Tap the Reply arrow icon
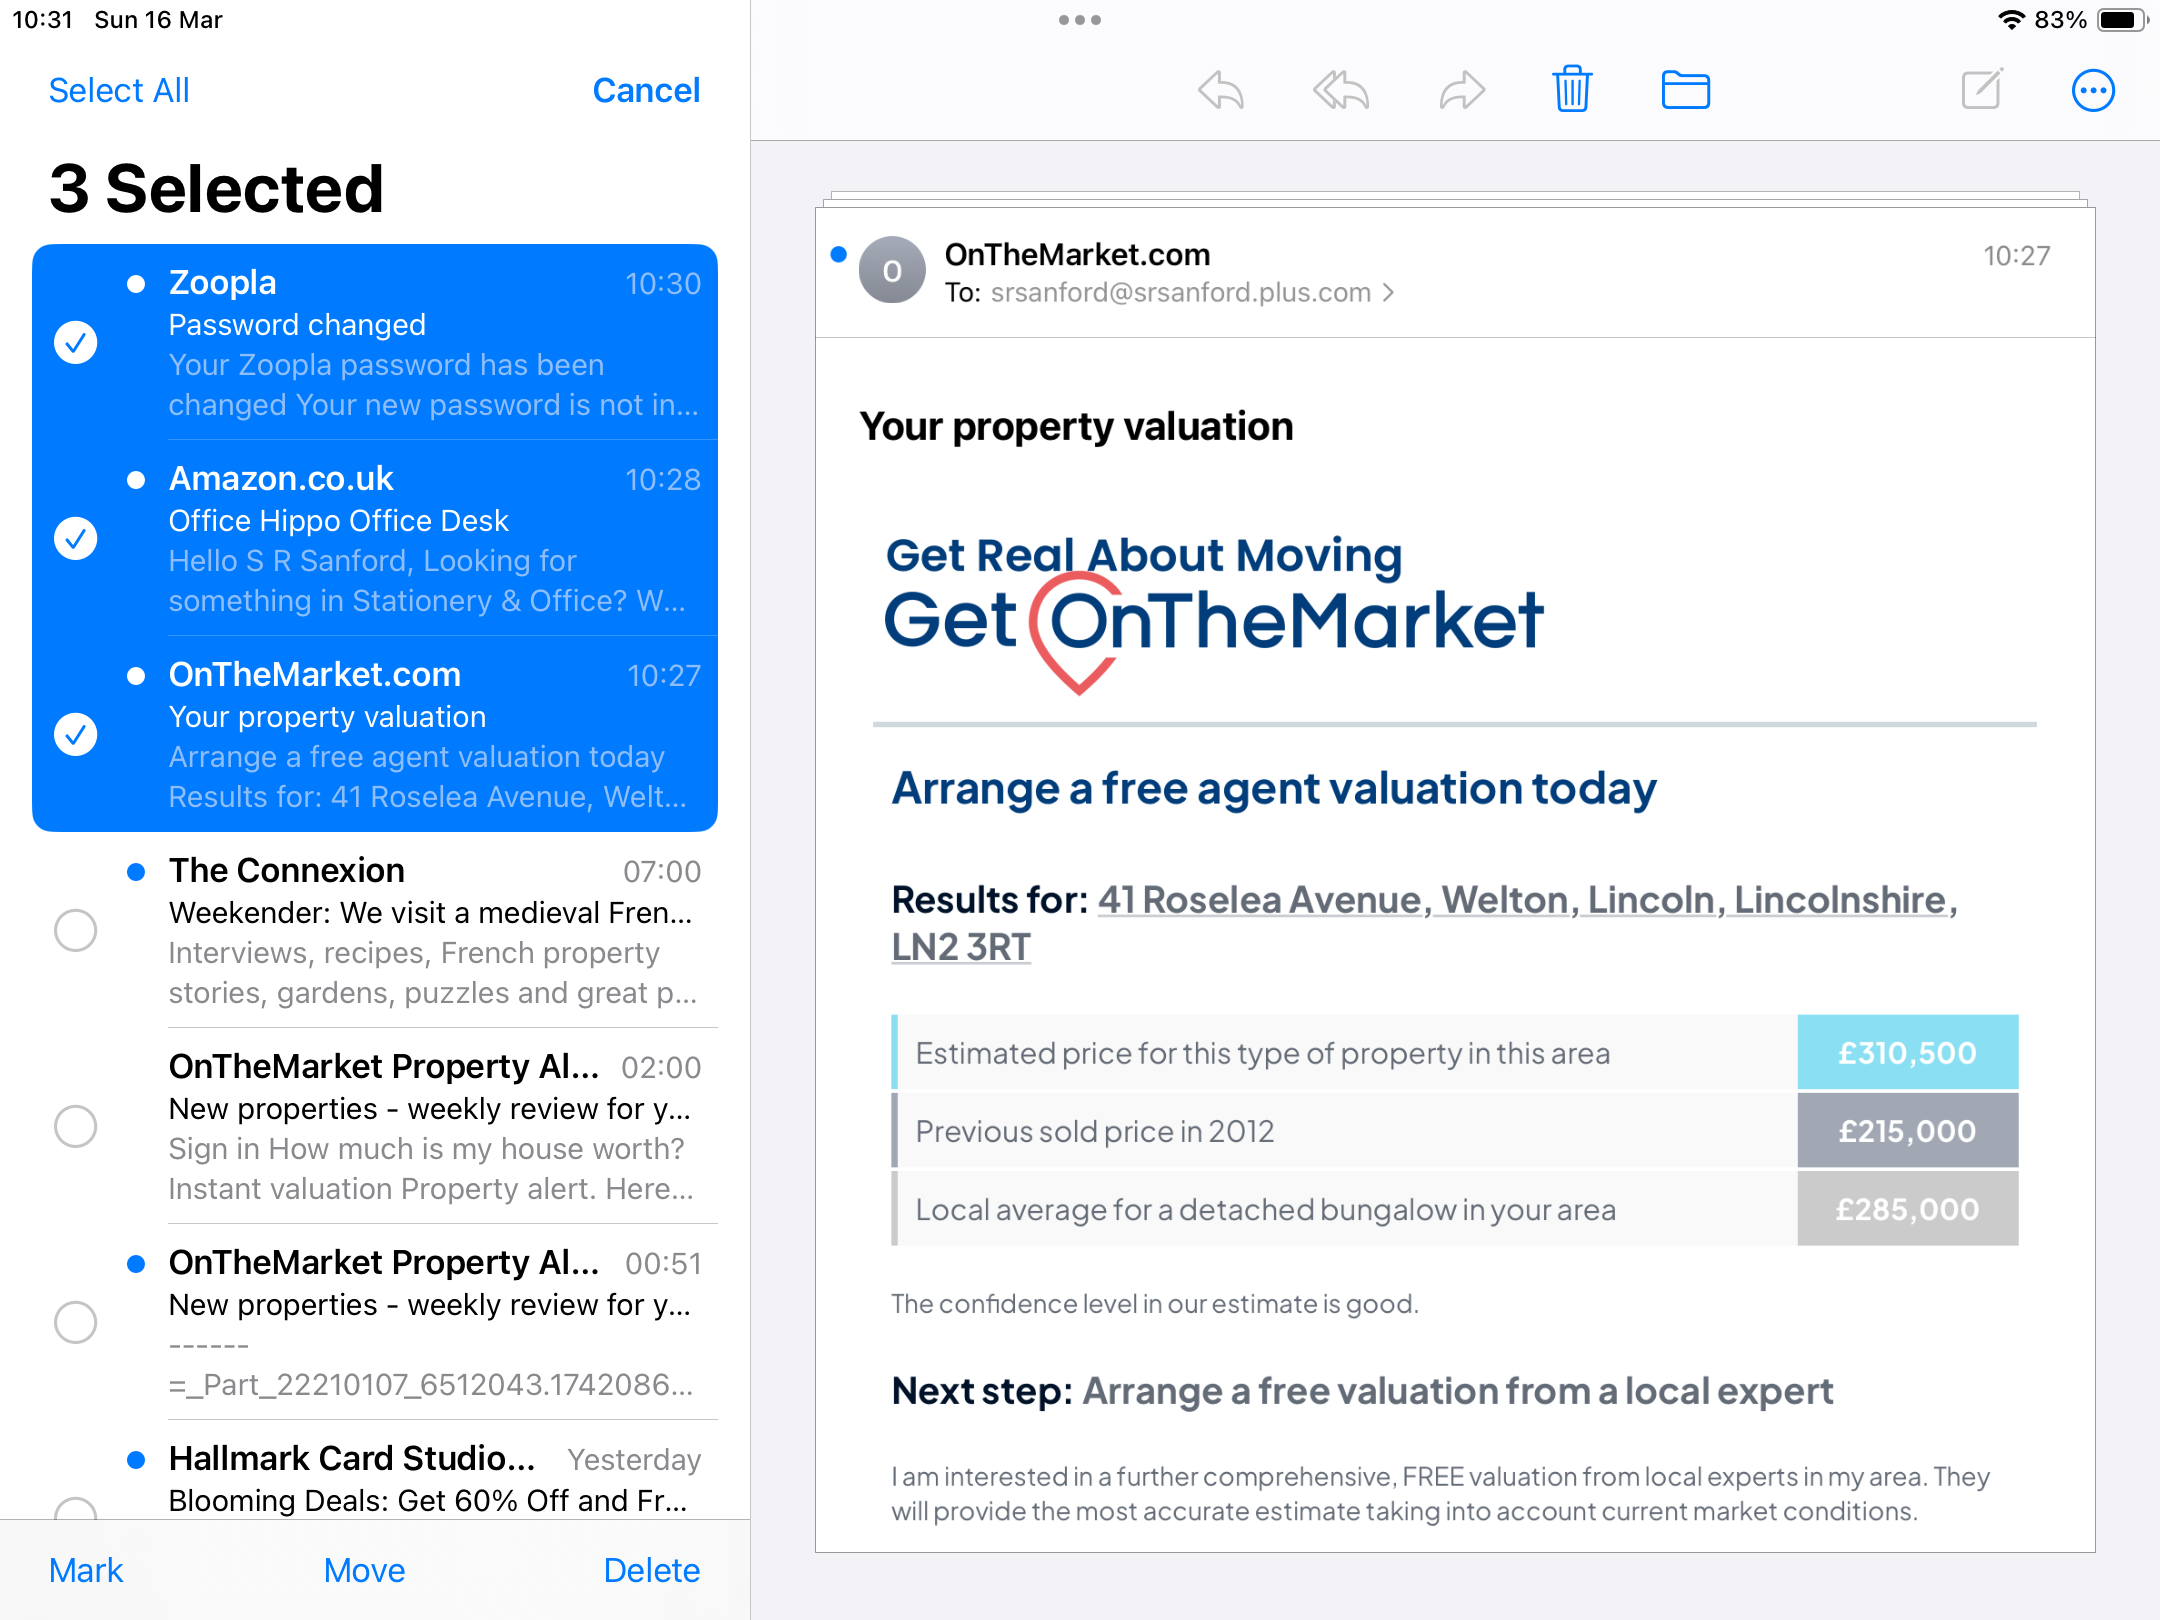 coord(1221,91)
